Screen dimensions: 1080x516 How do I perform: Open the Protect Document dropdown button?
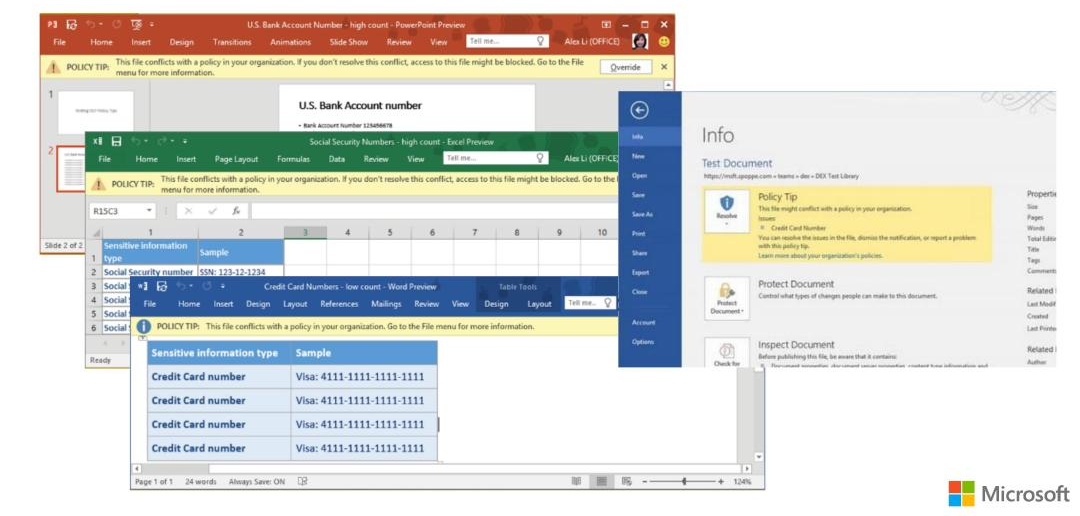tap(727, 298)
